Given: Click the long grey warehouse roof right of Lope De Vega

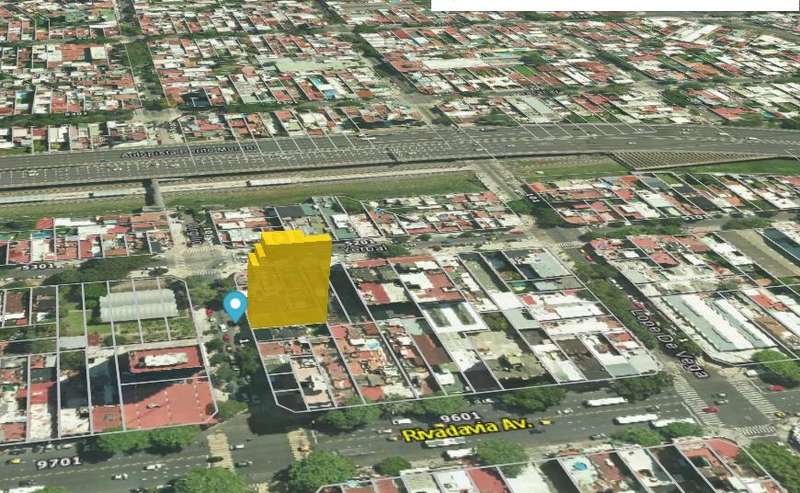Looking at the screenshot, I should coord(722,321).
